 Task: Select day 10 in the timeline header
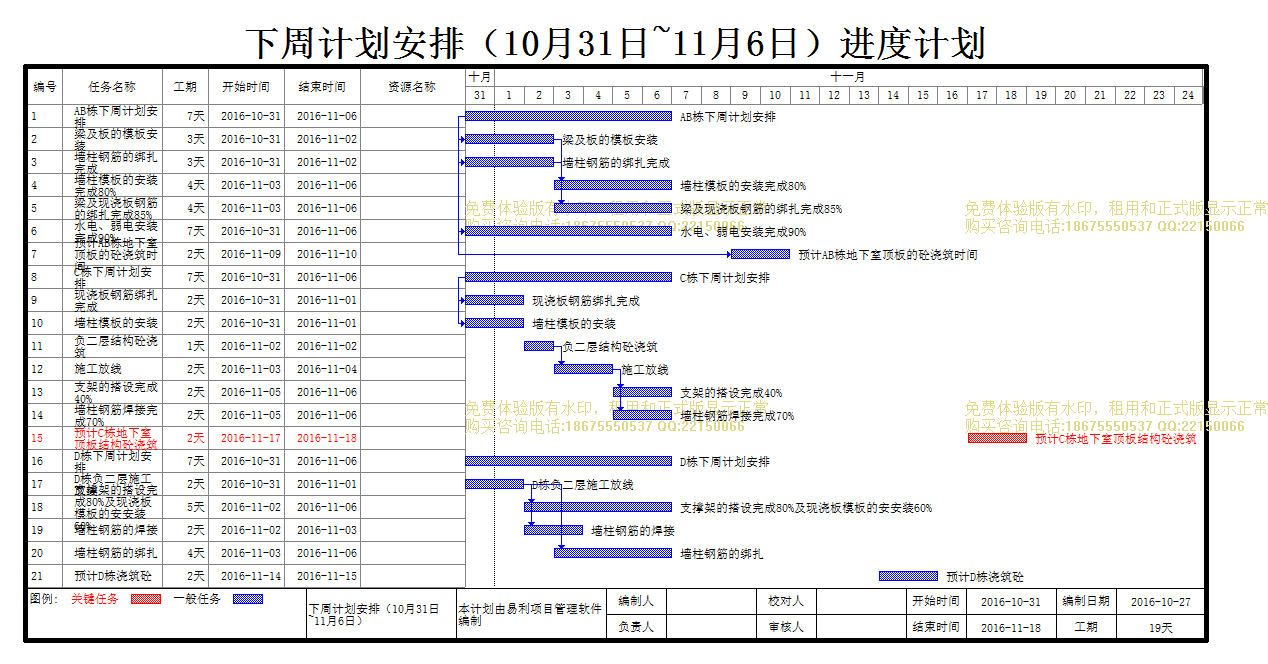tap(775, 95)
